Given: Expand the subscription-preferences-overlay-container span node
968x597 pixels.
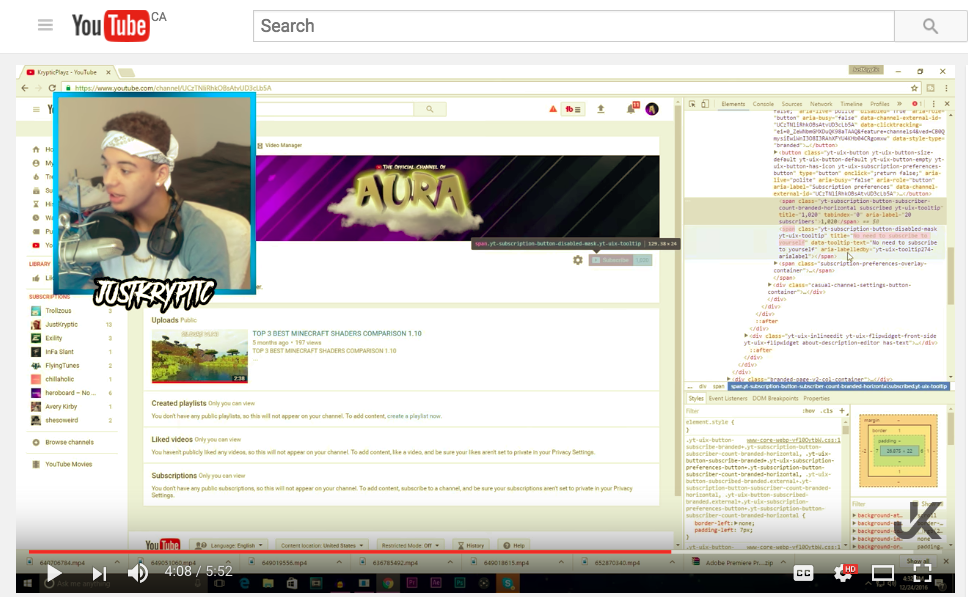Looking at the screenshot, I should (776, 264).
